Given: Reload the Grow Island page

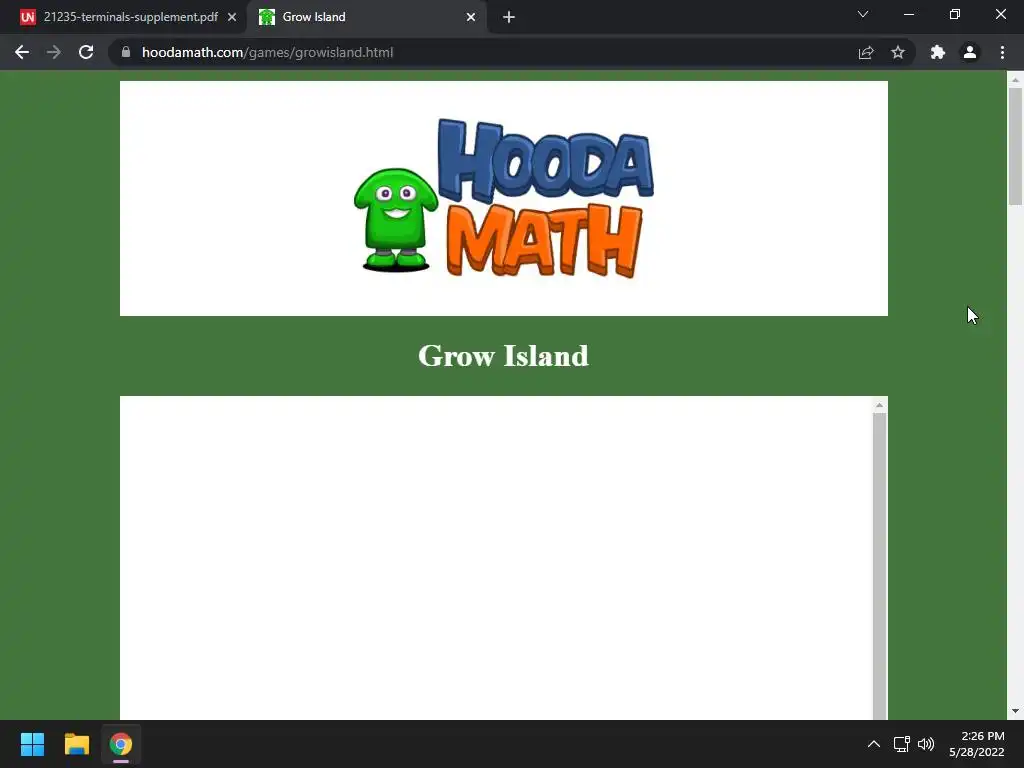Looking at the screenshot, I should [86, 52].
